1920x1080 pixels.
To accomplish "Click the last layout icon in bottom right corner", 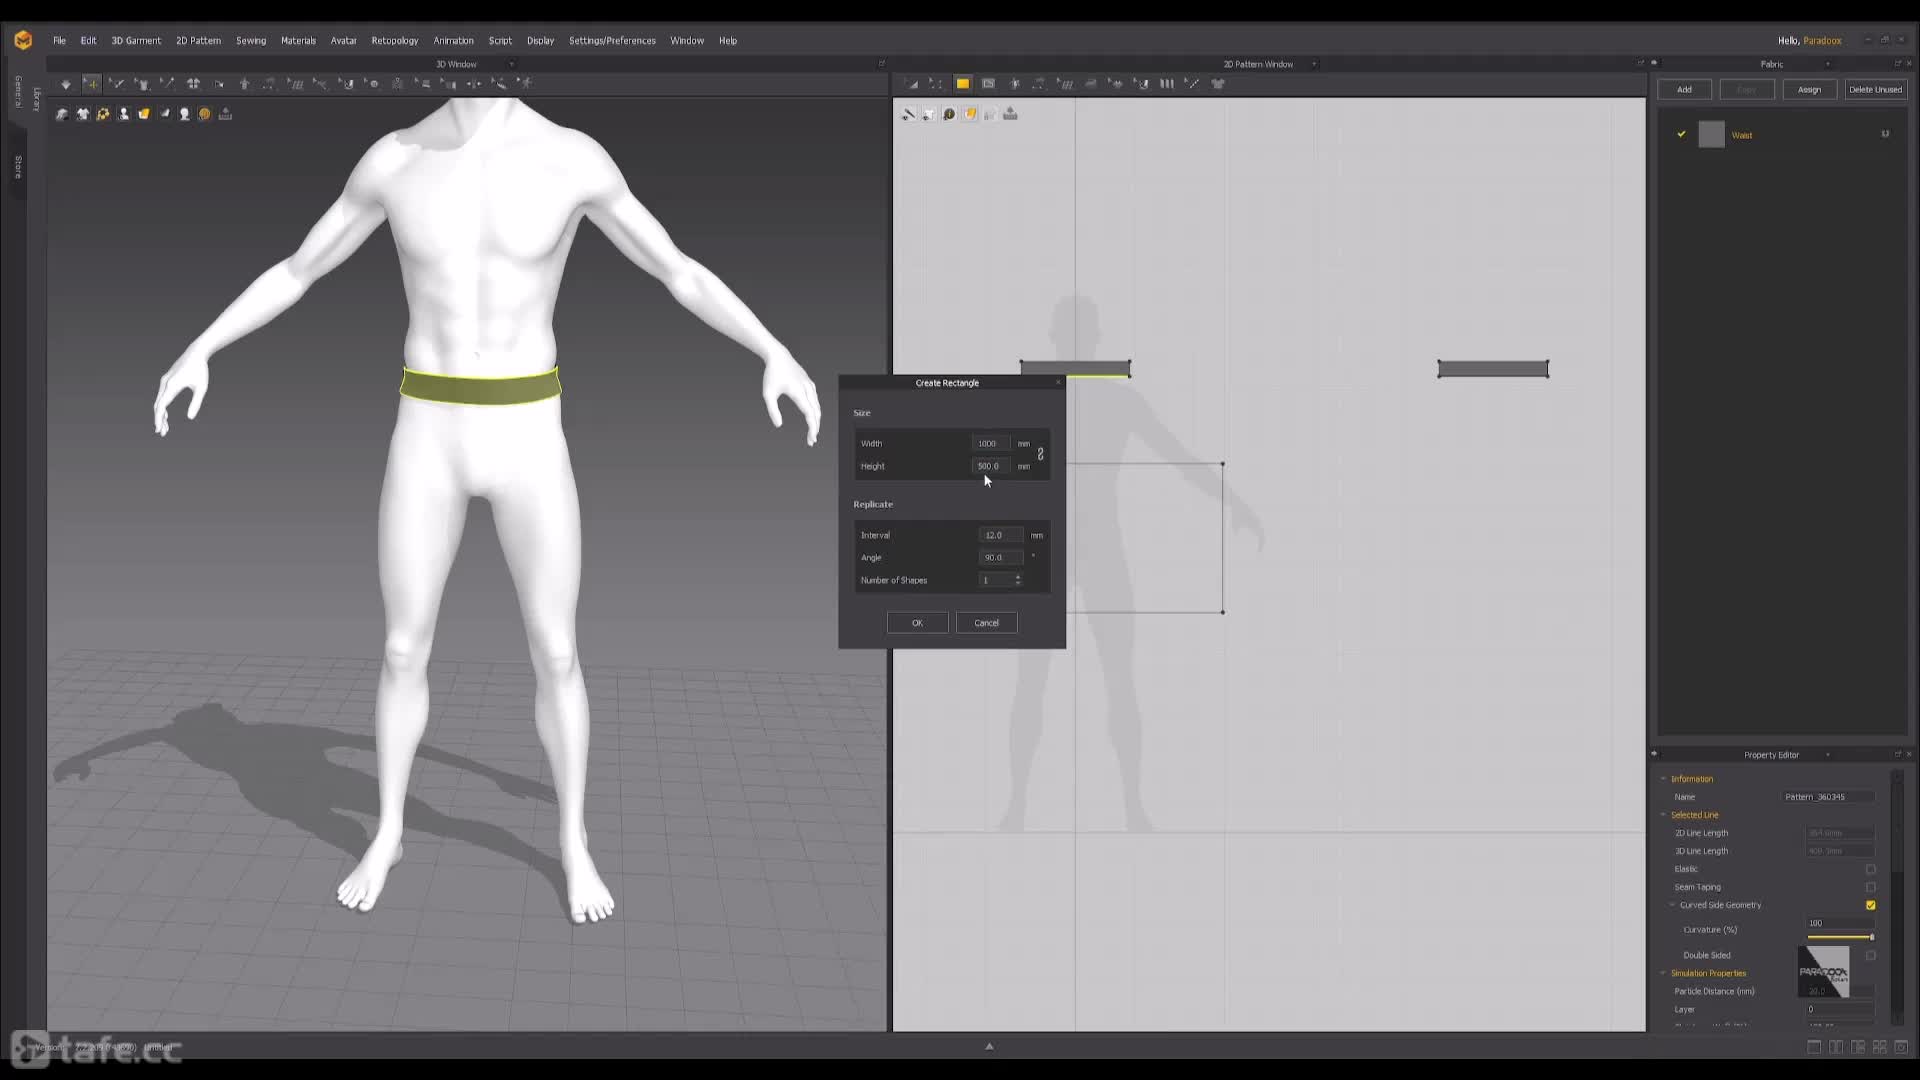I will [x=1902, y=1047].
